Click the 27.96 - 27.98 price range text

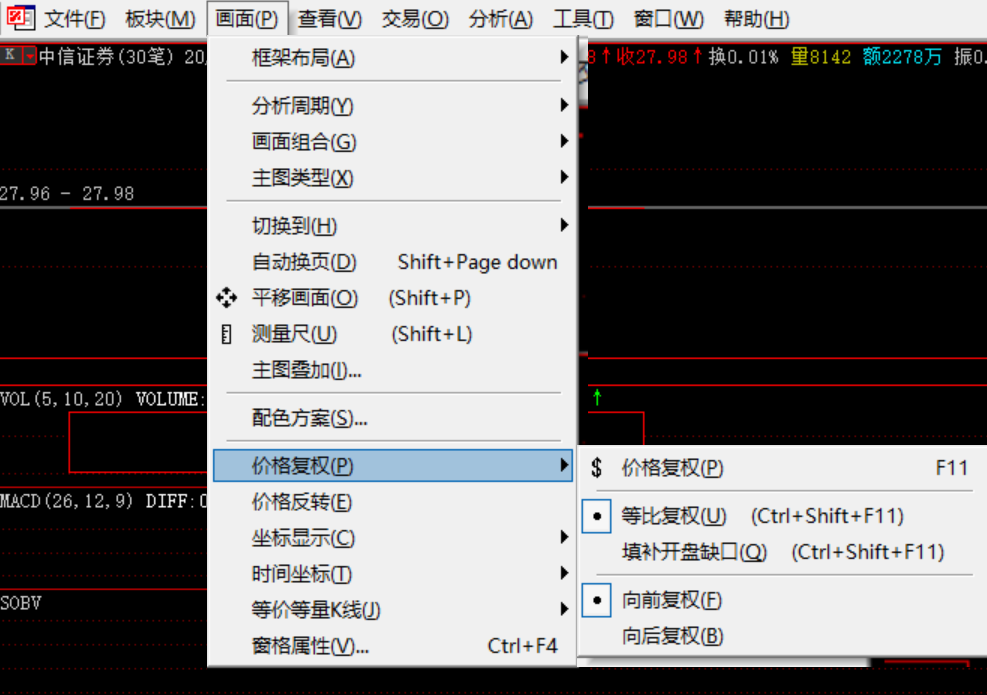coord(67,193)
